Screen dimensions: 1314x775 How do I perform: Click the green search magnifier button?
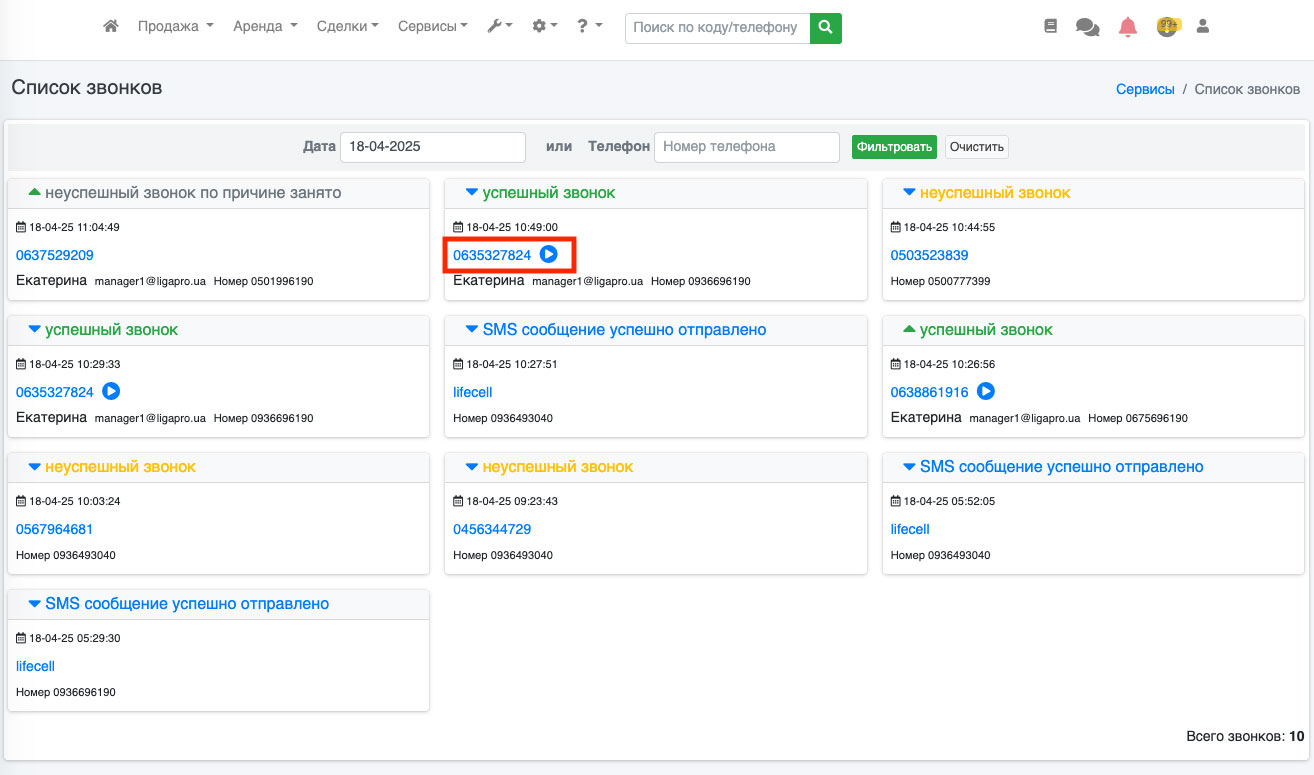825,28
